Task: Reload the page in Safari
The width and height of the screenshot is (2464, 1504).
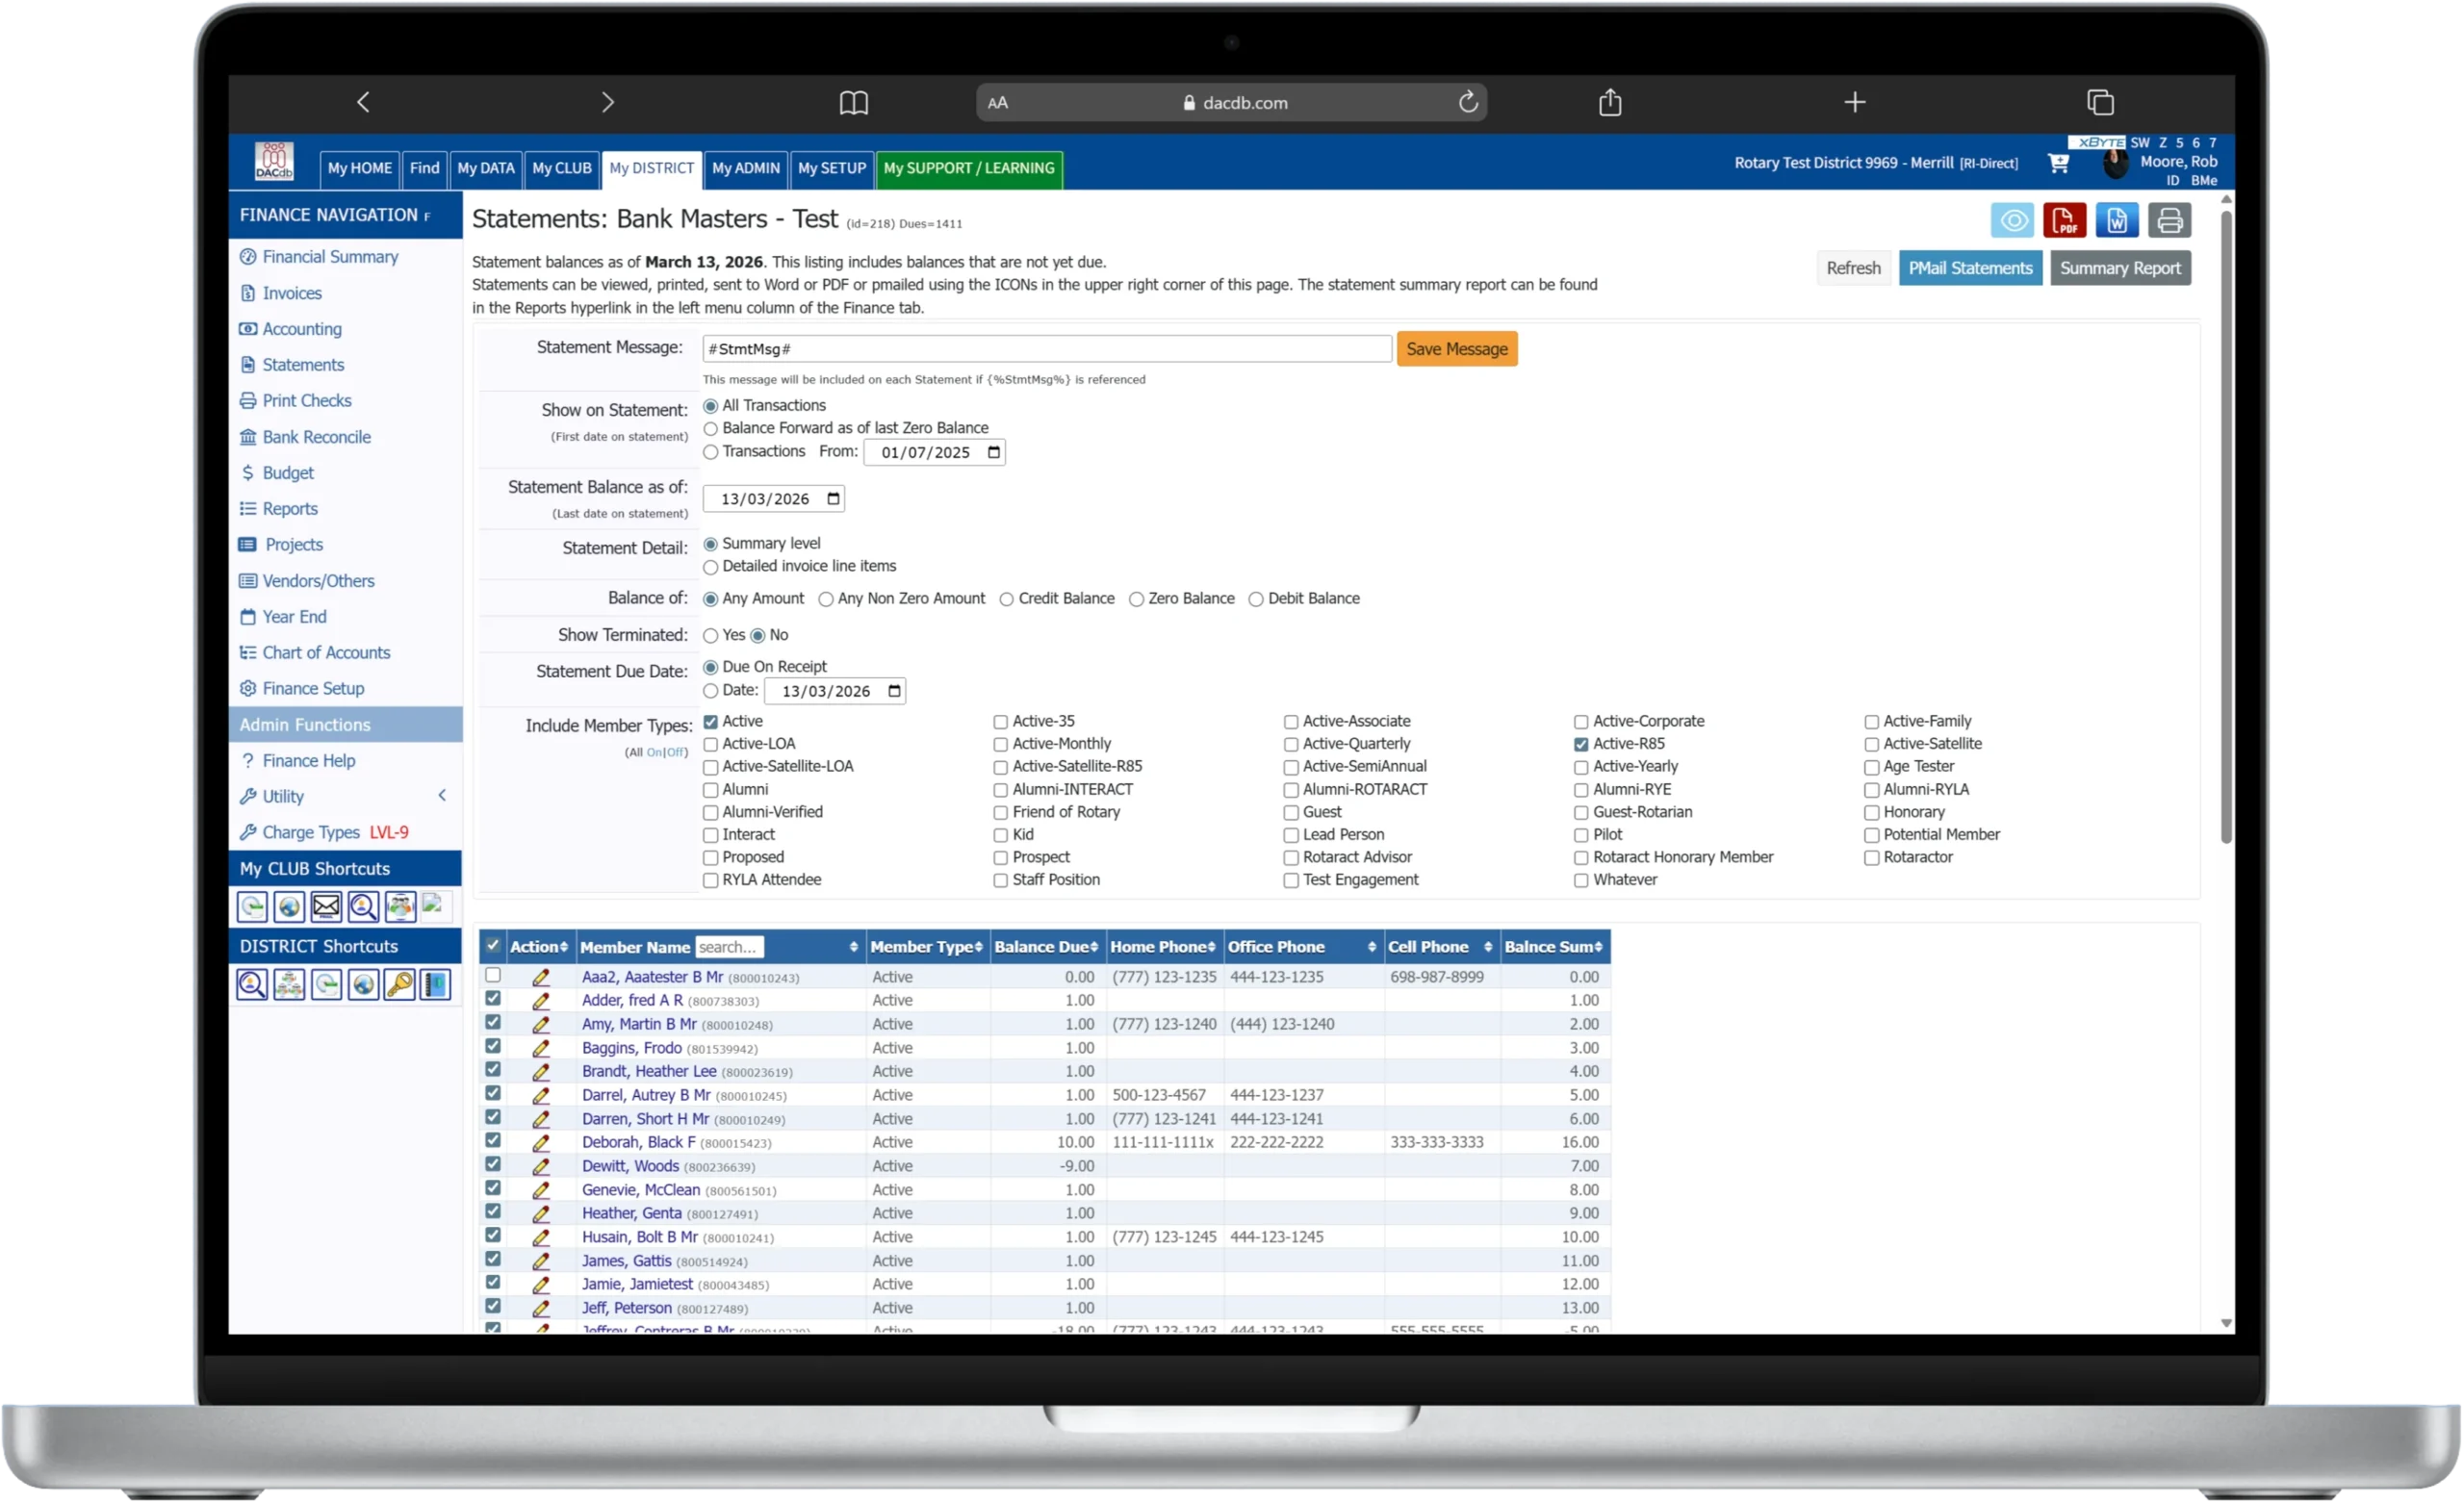Action: pos(1467,102)
